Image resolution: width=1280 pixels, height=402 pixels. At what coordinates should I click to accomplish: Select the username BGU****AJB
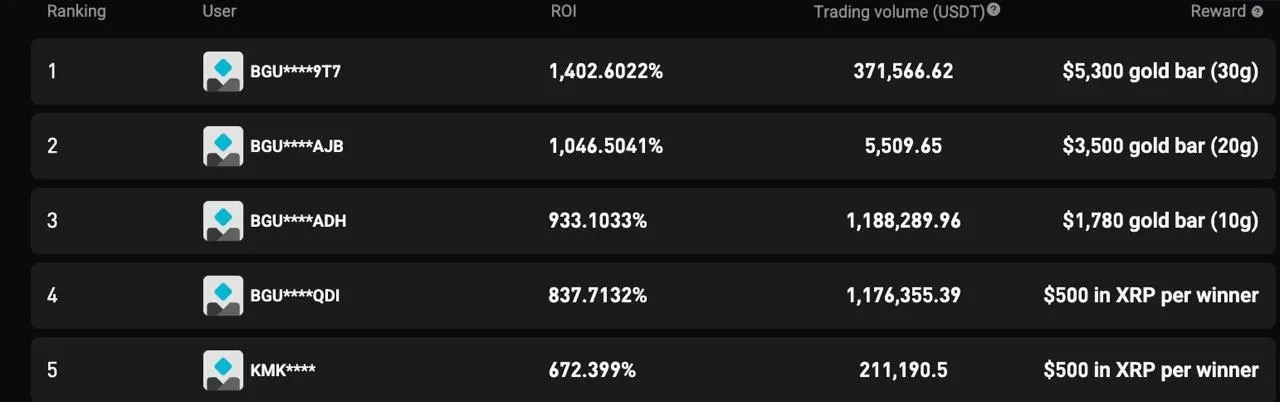click(x=297, y=146)
